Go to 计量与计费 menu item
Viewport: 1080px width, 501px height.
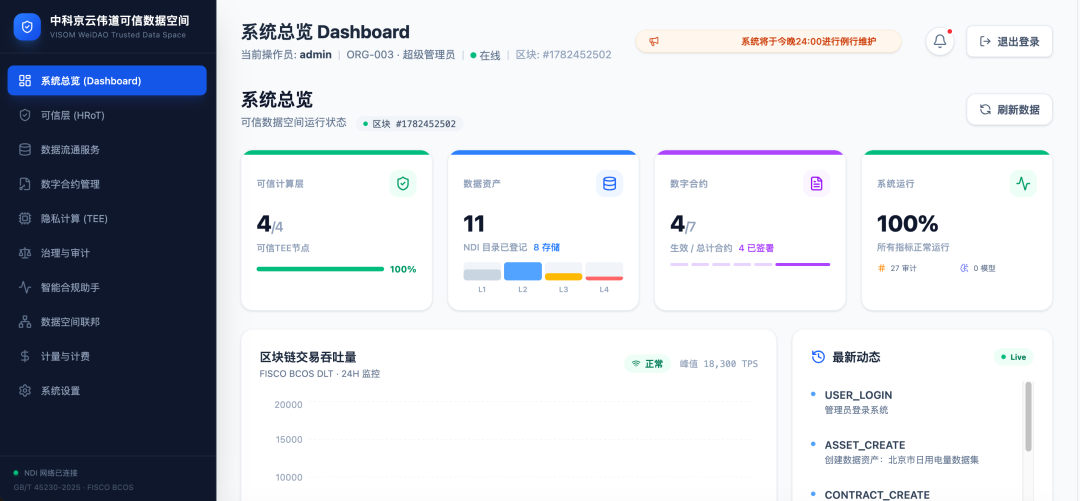107,356
